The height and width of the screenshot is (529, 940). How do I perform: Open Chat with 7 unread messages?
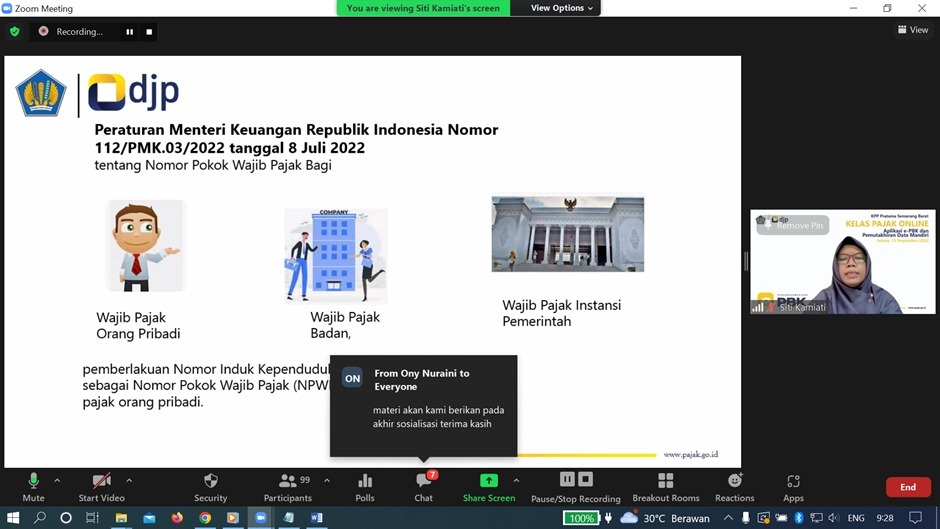point(424,486)
